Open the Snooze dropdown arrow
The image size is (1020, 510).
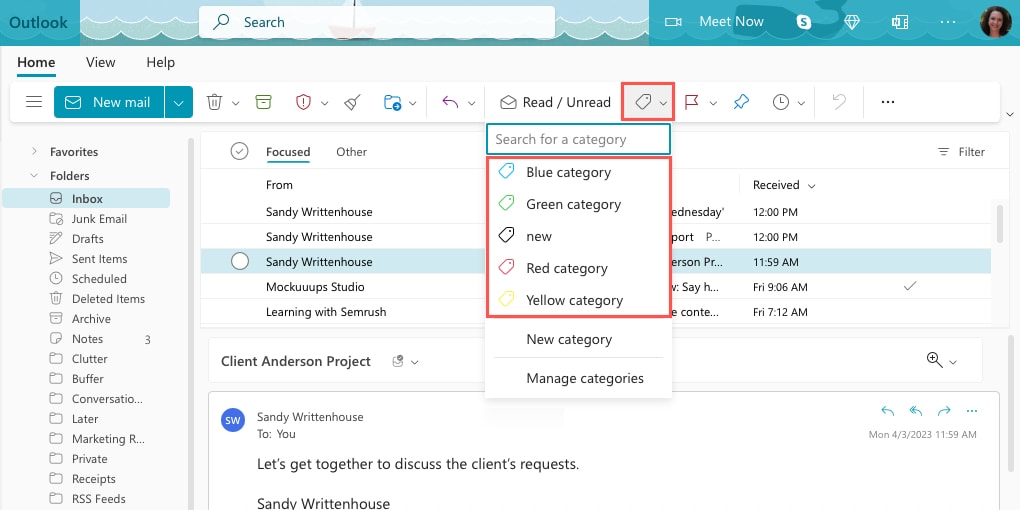point(801,103)
